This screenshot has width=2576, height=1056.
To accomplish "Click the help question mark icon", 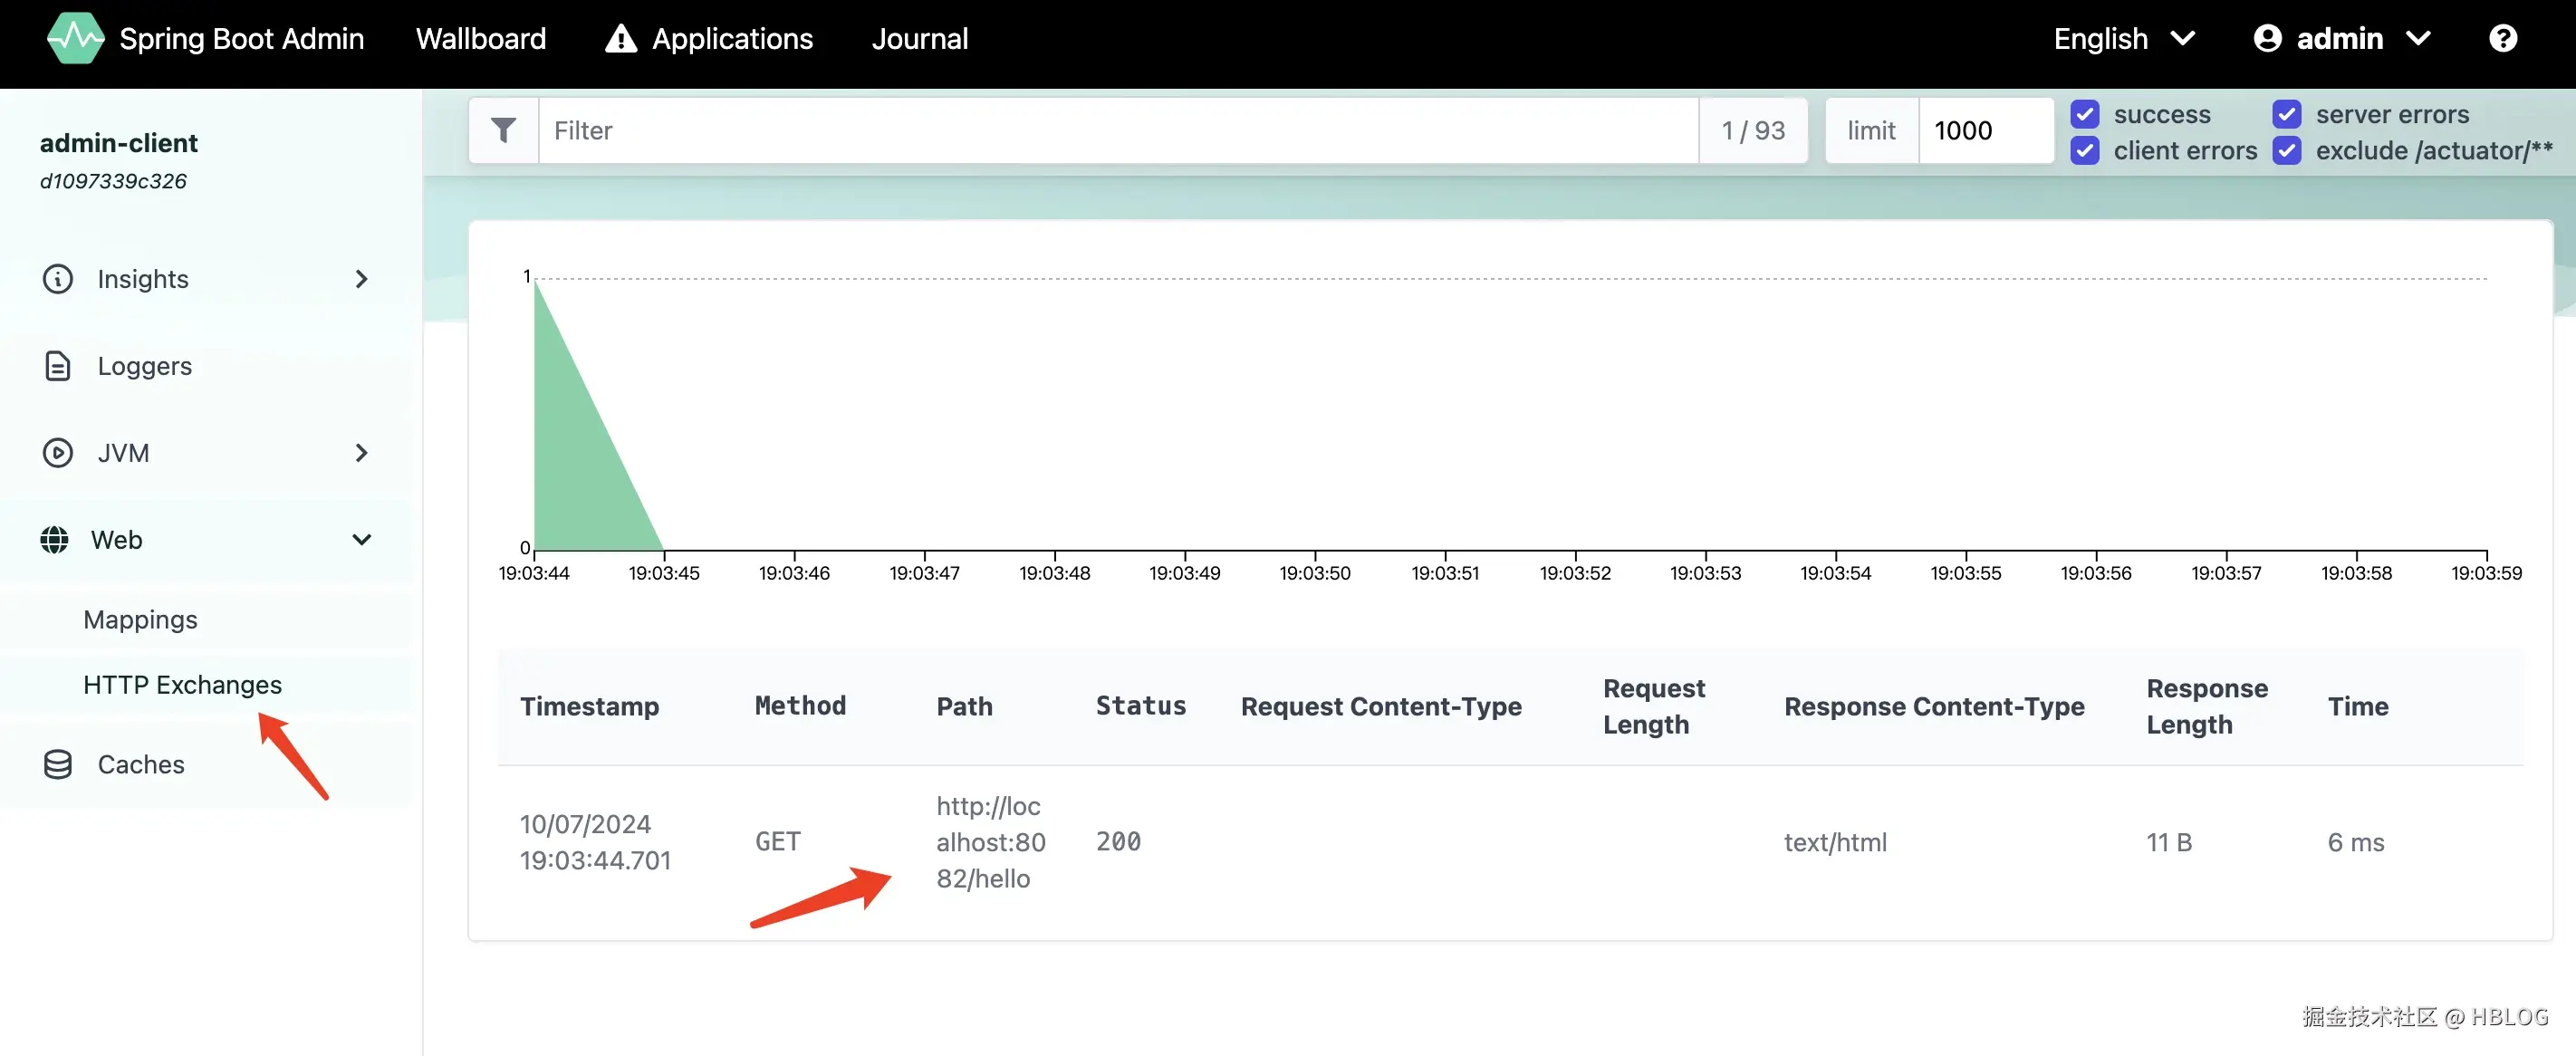I will click(2502, 38).
